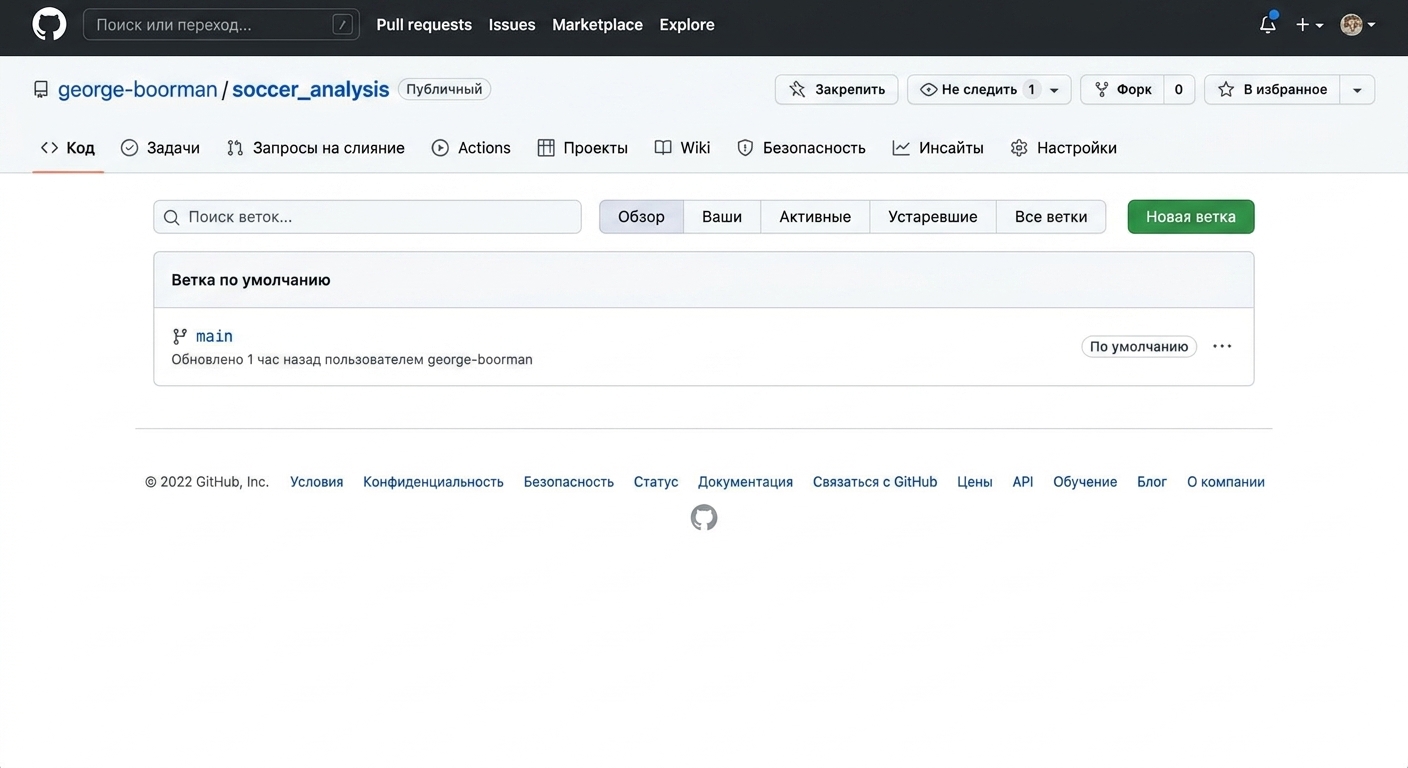Click the GitHub Octocat logo in header
The image size is (1408, 768).
[49, 24]
